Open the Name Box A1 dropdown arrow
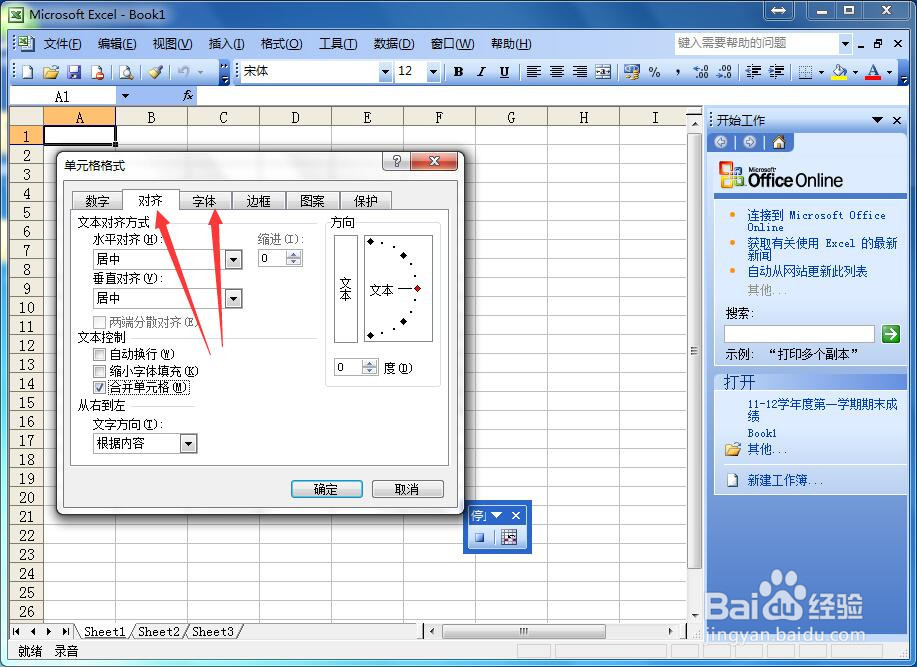Screen dimensions: 917x667 click(x=125, y=95)
